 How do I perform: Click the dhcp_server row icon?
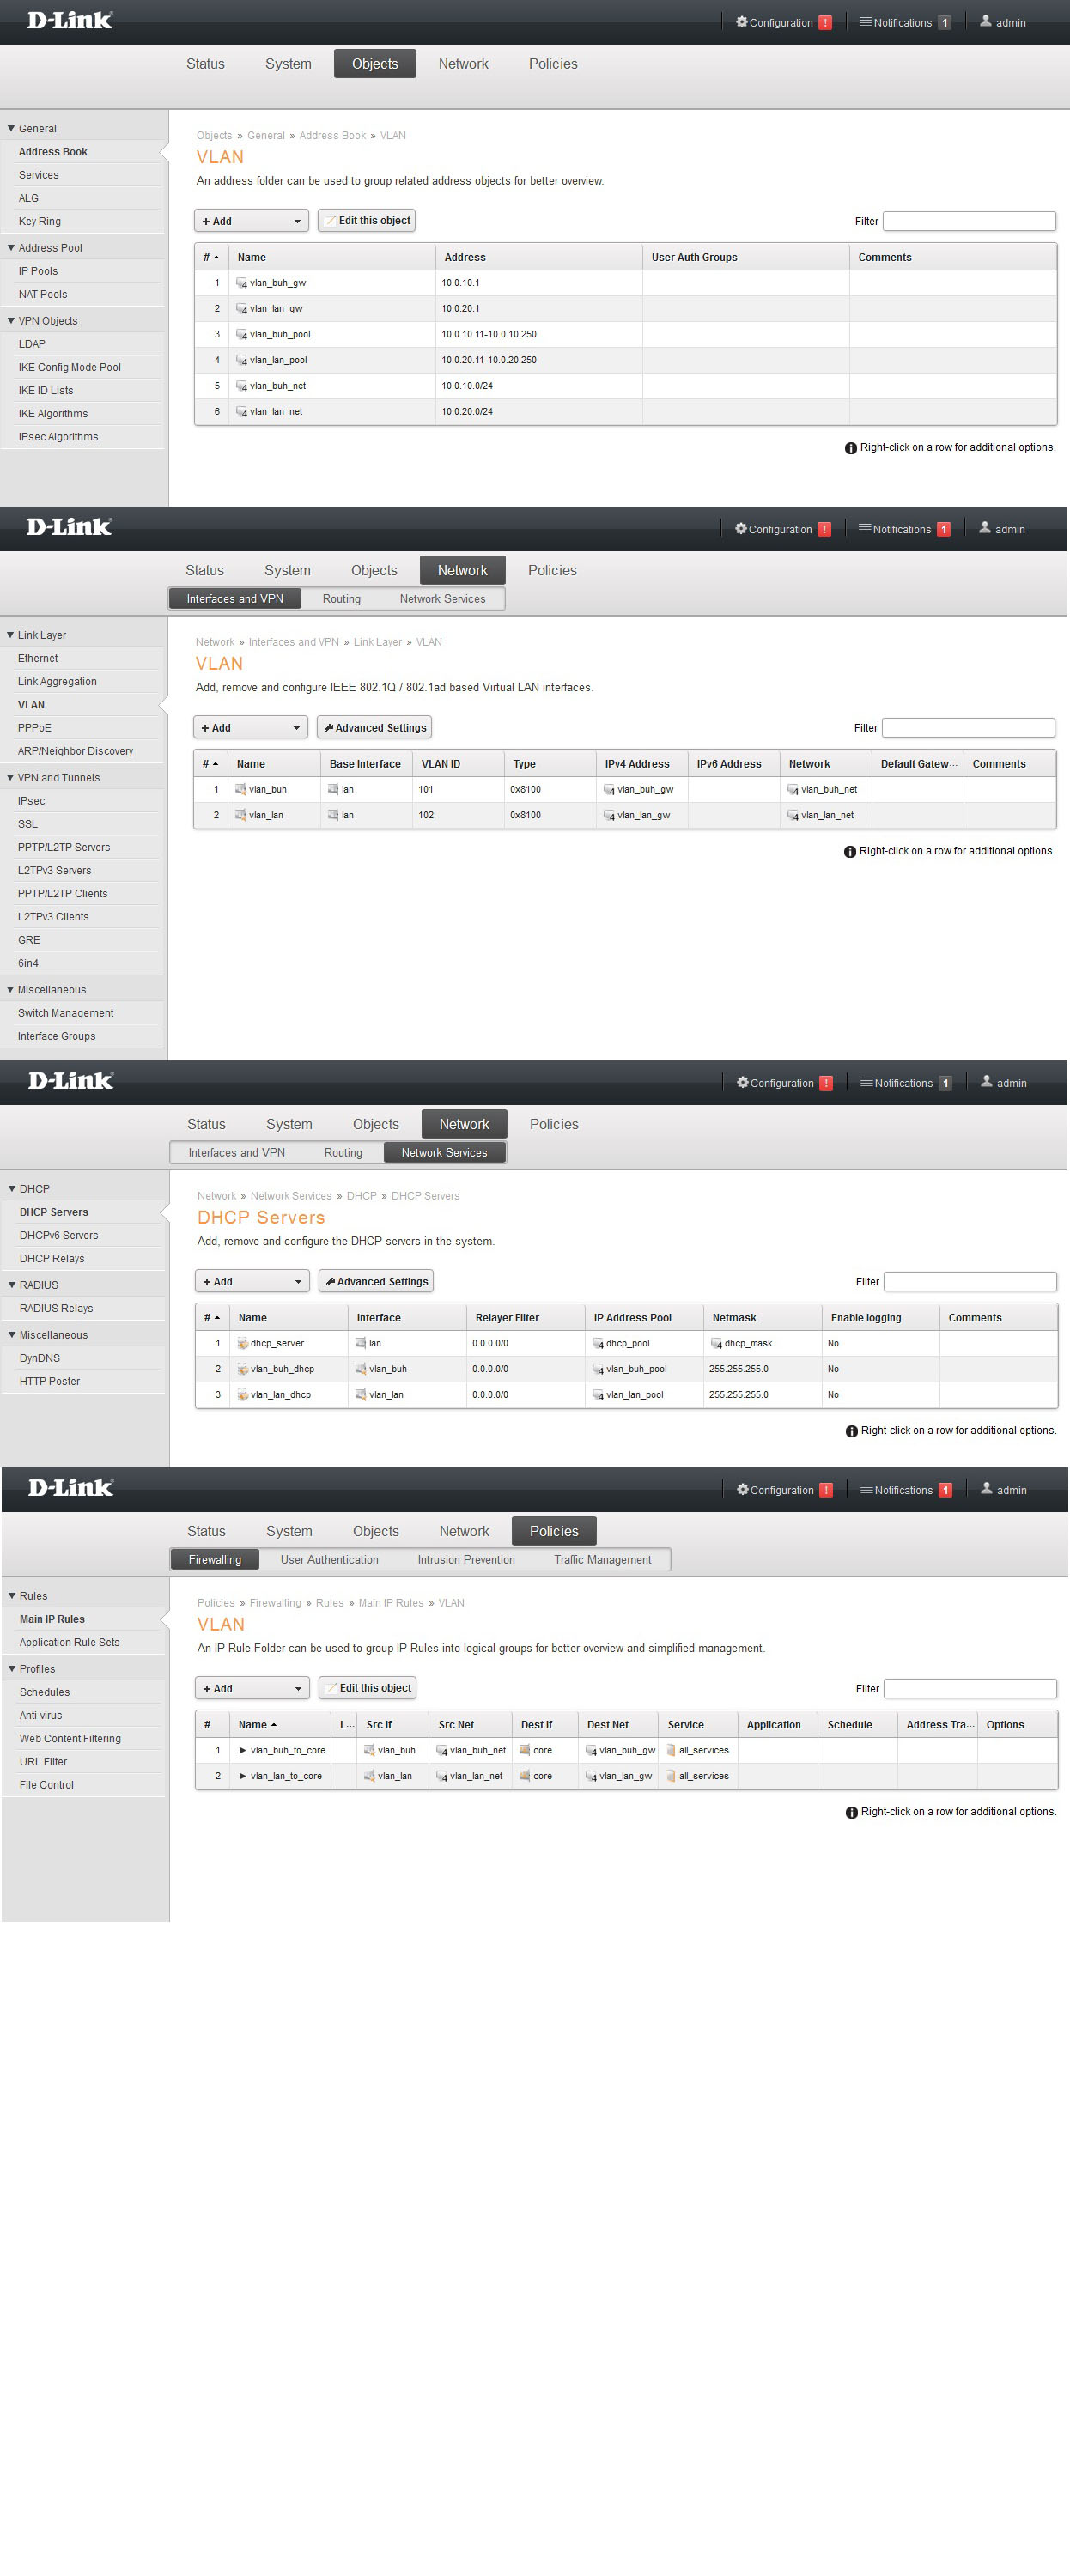(x=242, y=1343)
